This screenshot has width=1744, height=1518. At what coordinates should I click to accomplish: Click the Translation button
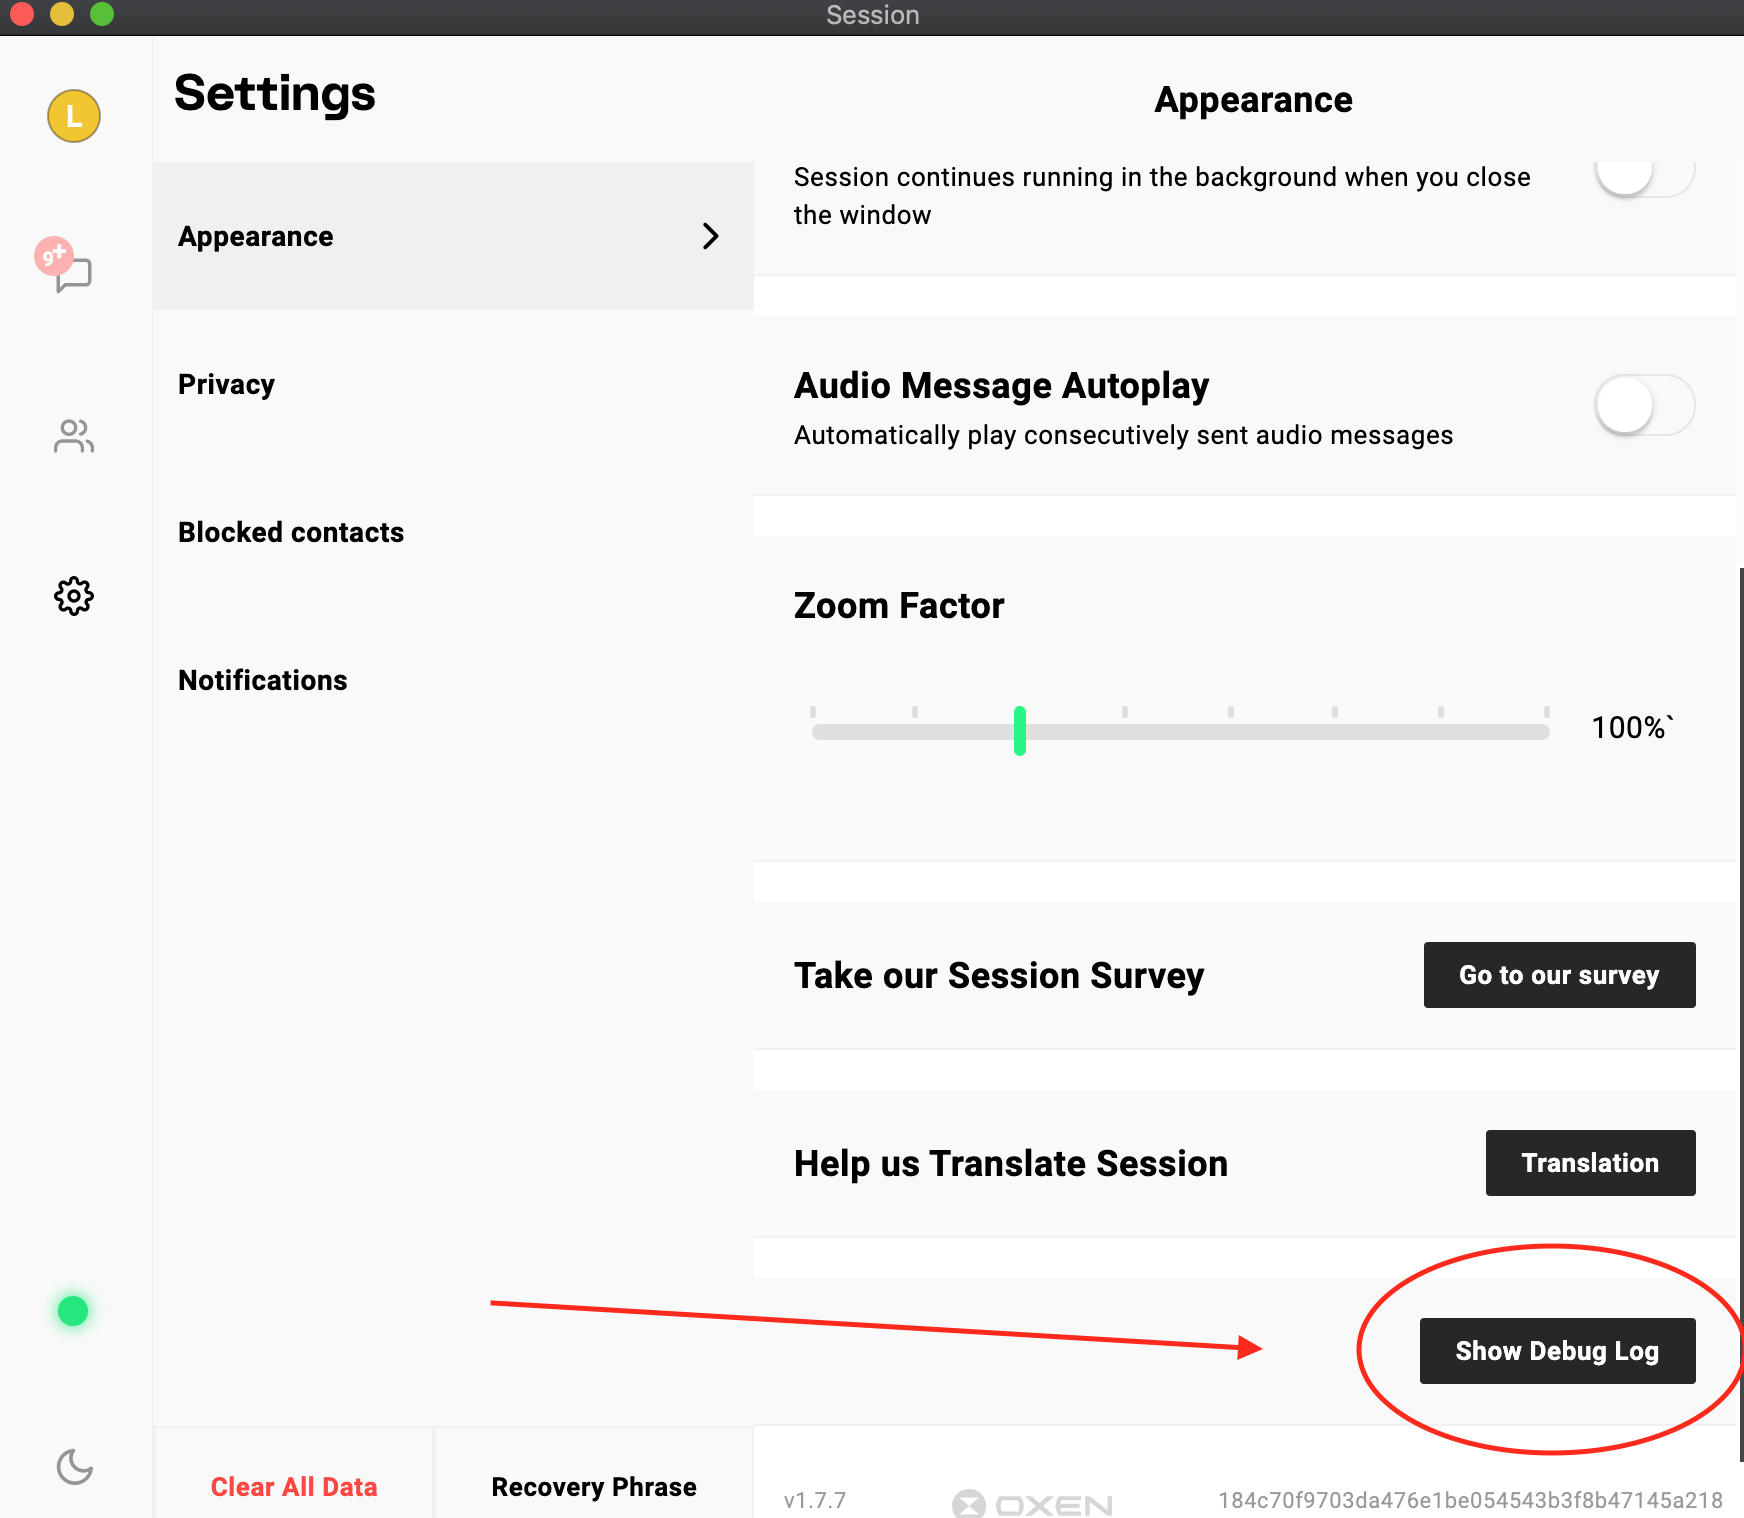tap(1589, 1163)
